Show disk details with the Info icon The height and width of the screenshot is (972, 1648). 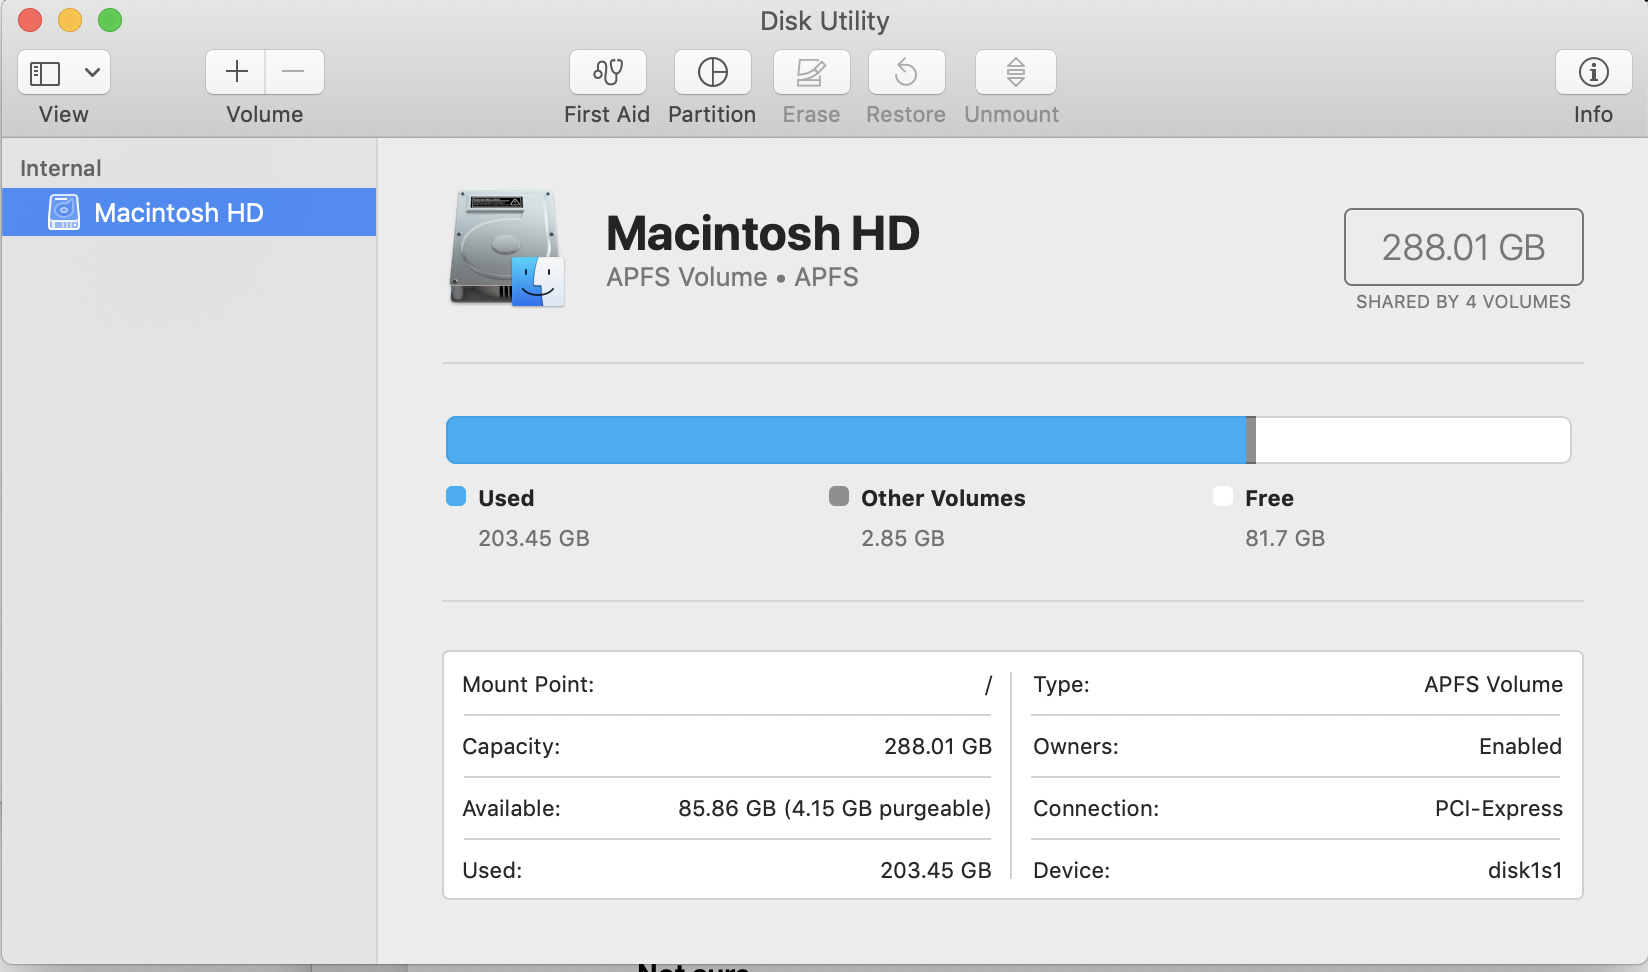1593,72
